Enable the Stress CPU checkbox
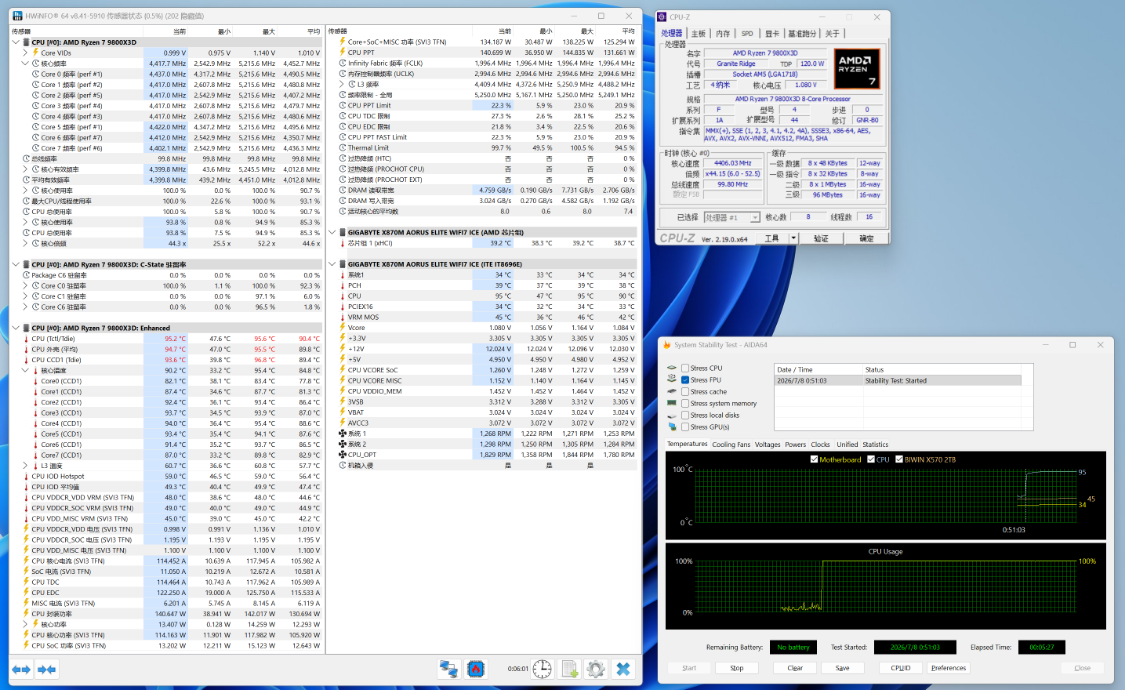Viewport: 1125px width, 690px height. [685, 368]
